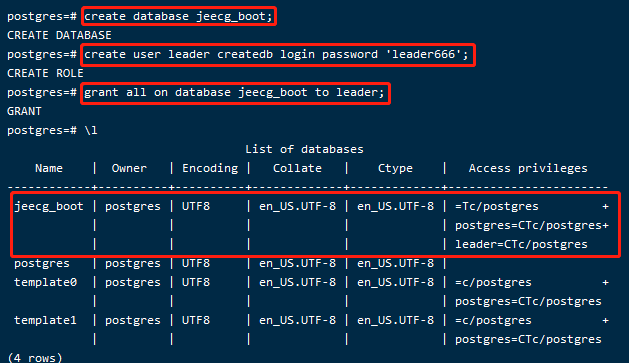This screenshot has width=629, height=363.
Task: Click the 'List of databases' title
Action: 304,149
